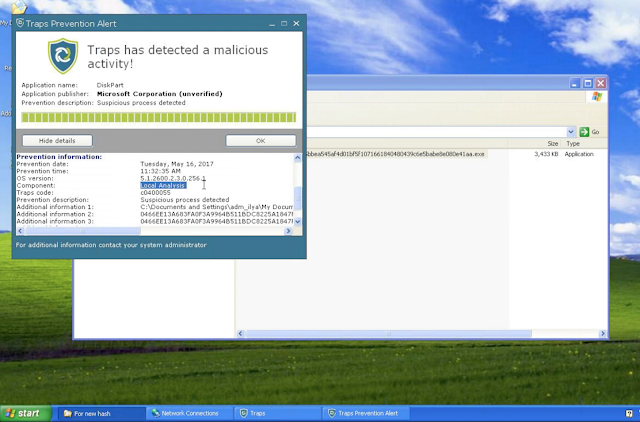Select the highlighted Local Analysis value
640x422 pixels.
163,186
